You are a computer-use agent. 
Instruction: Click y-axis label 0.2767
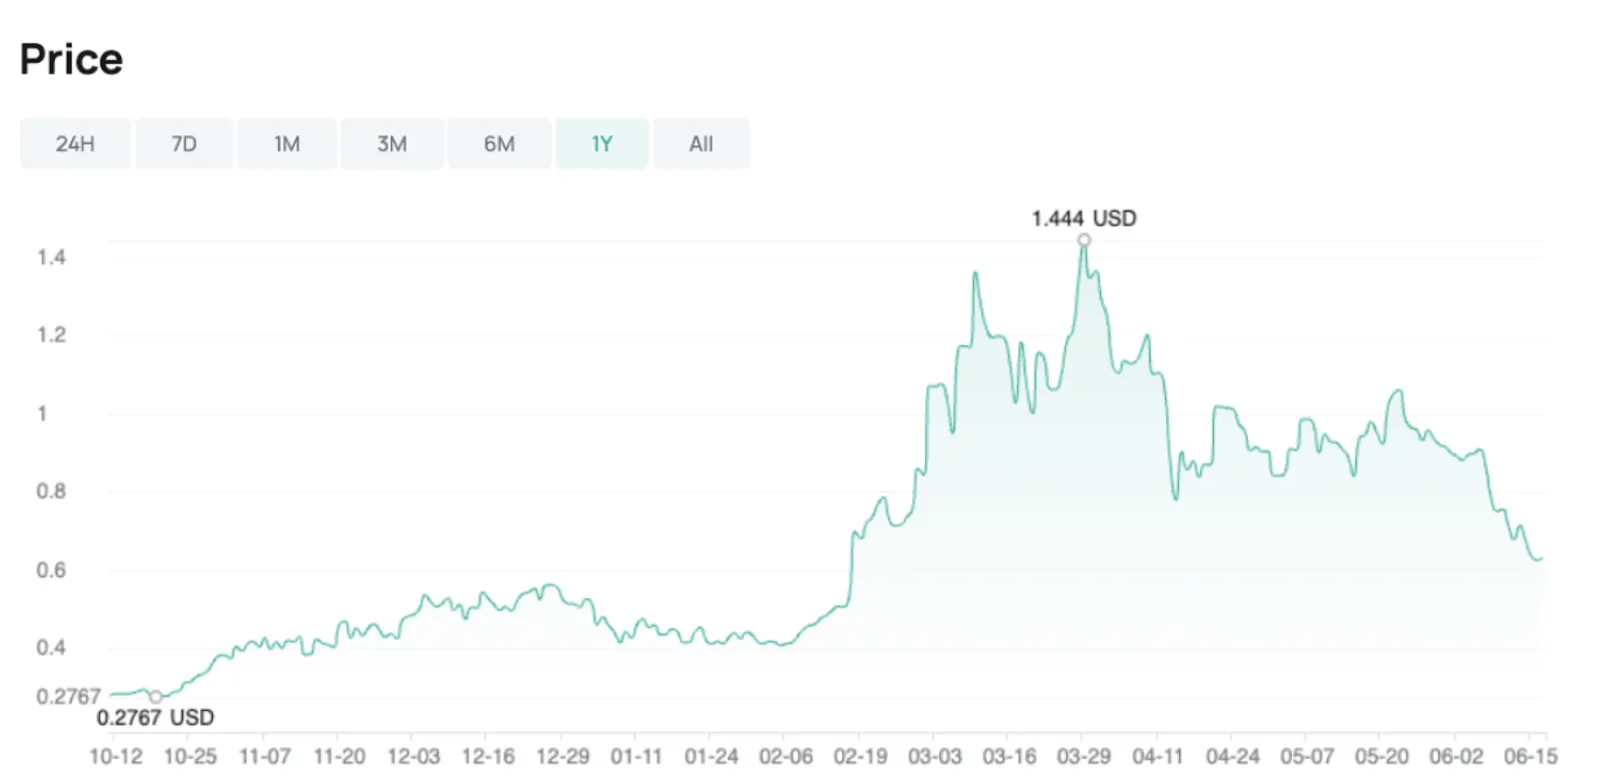(69, 696)
